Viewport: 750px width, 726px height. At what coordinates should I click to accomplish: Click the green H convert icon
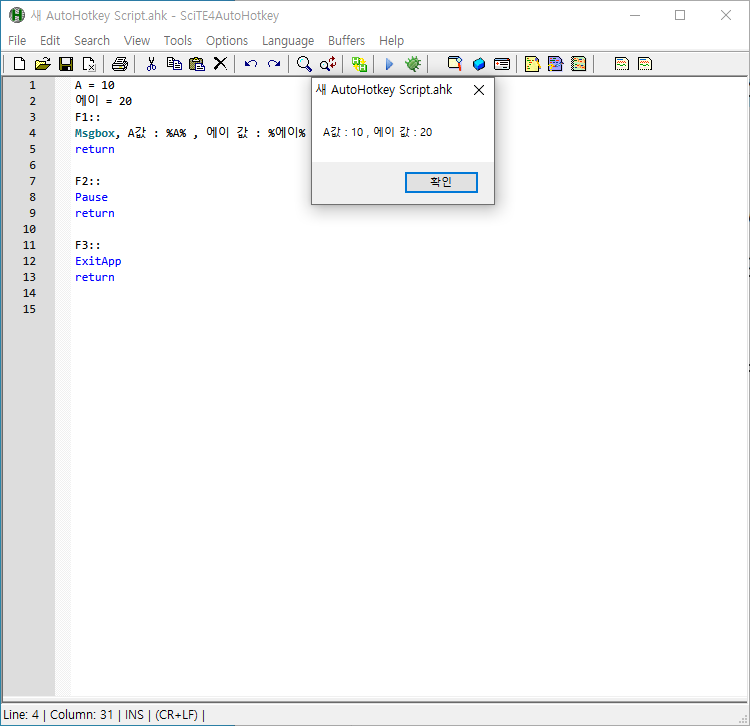tap(359, 64)
